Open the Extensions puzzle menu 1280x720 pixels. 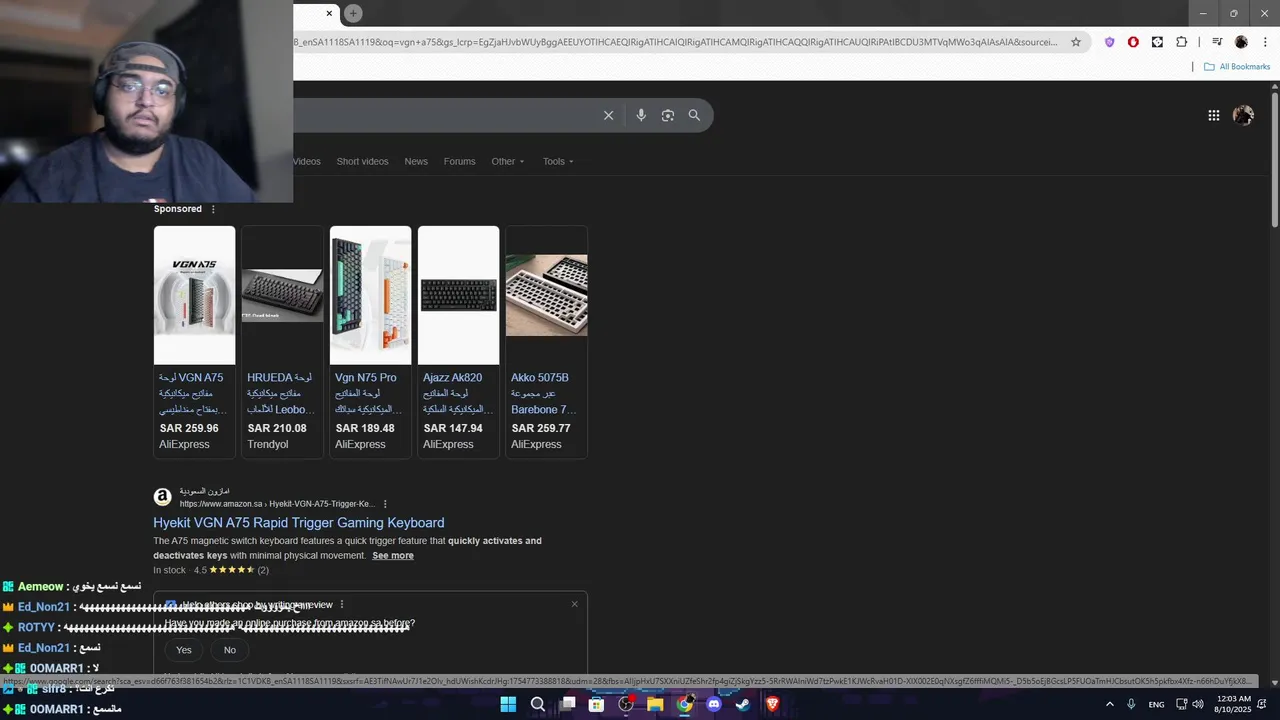(1181, 42)
